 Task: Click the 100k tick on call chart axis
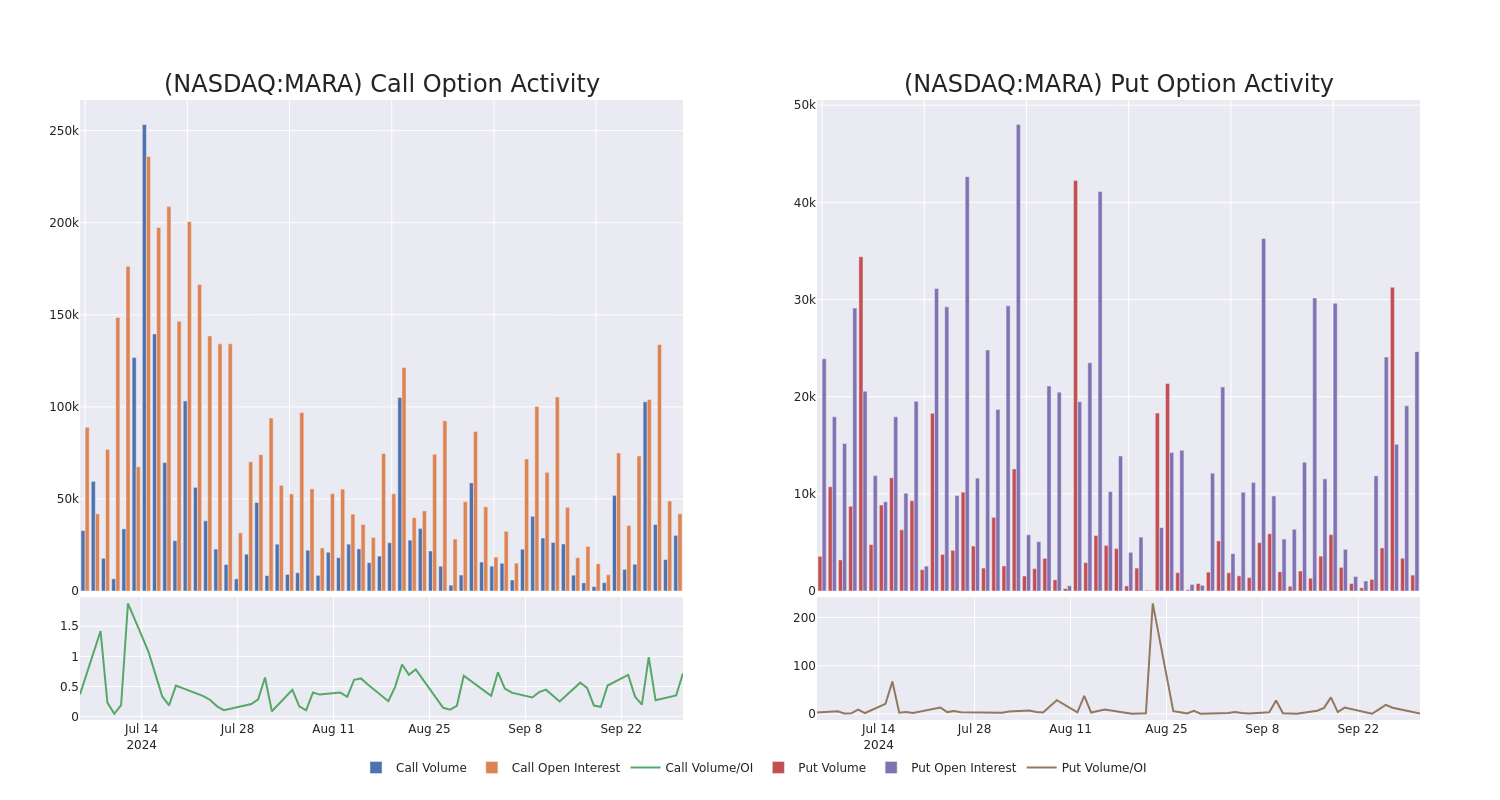pos(64,407)
